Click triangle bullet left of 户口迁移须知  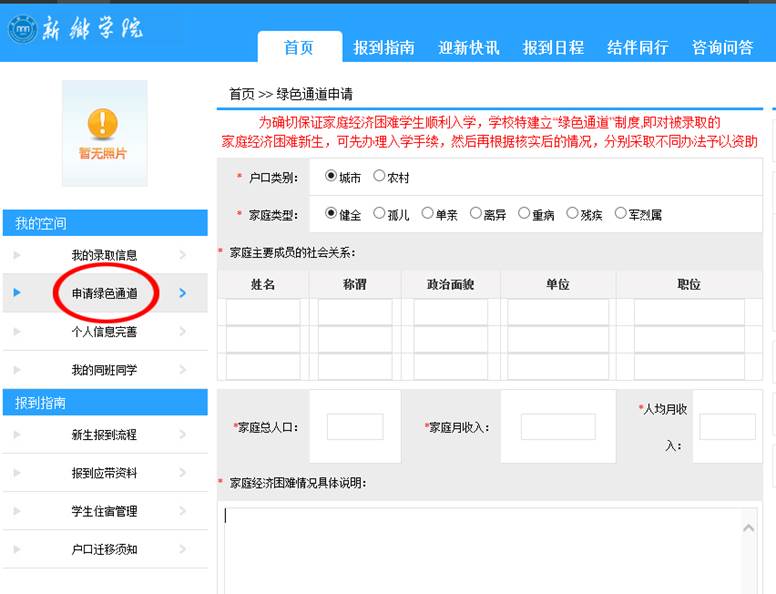pos(17,548)
